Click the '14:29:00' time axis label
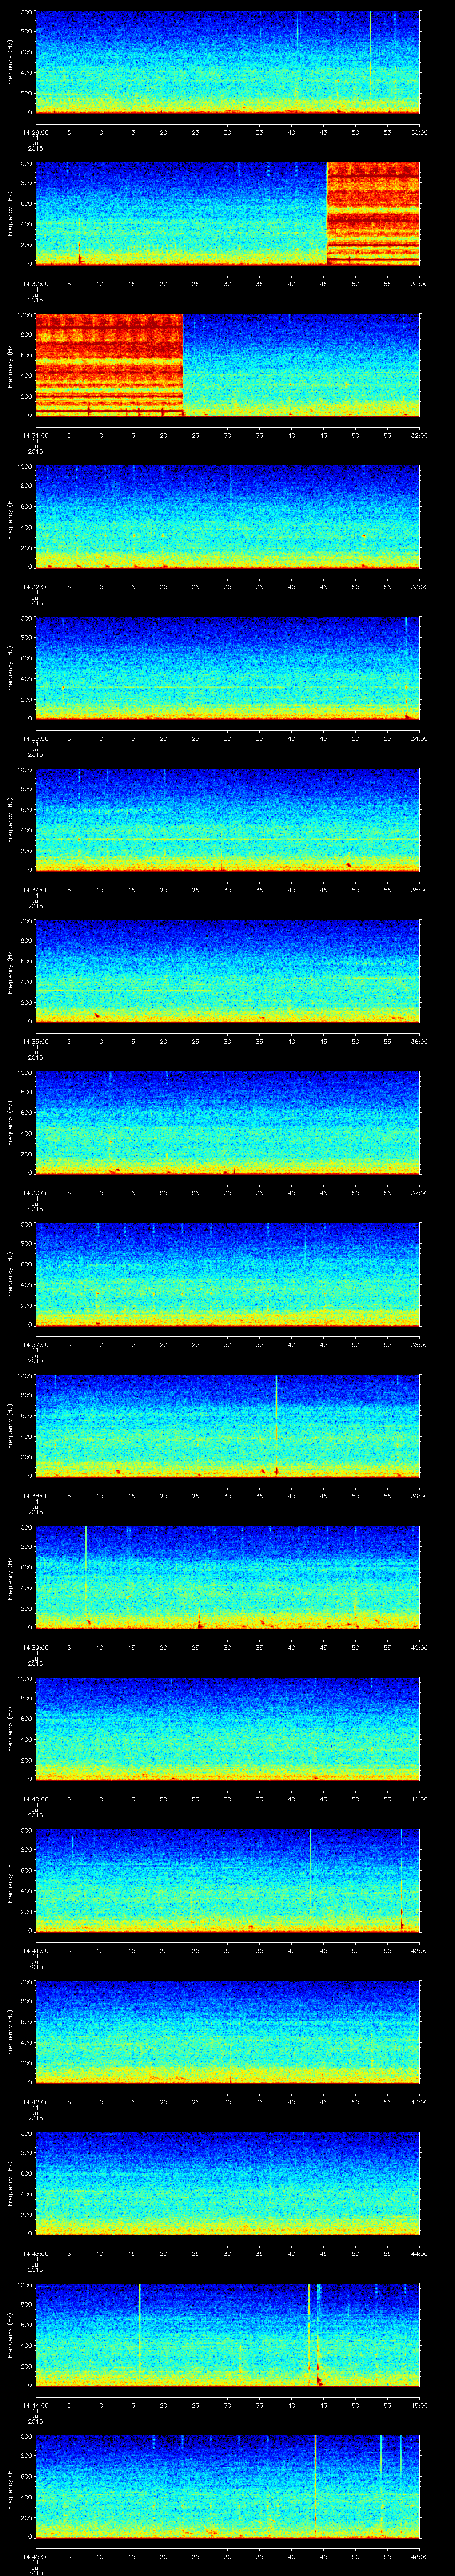 pos(35,132)
